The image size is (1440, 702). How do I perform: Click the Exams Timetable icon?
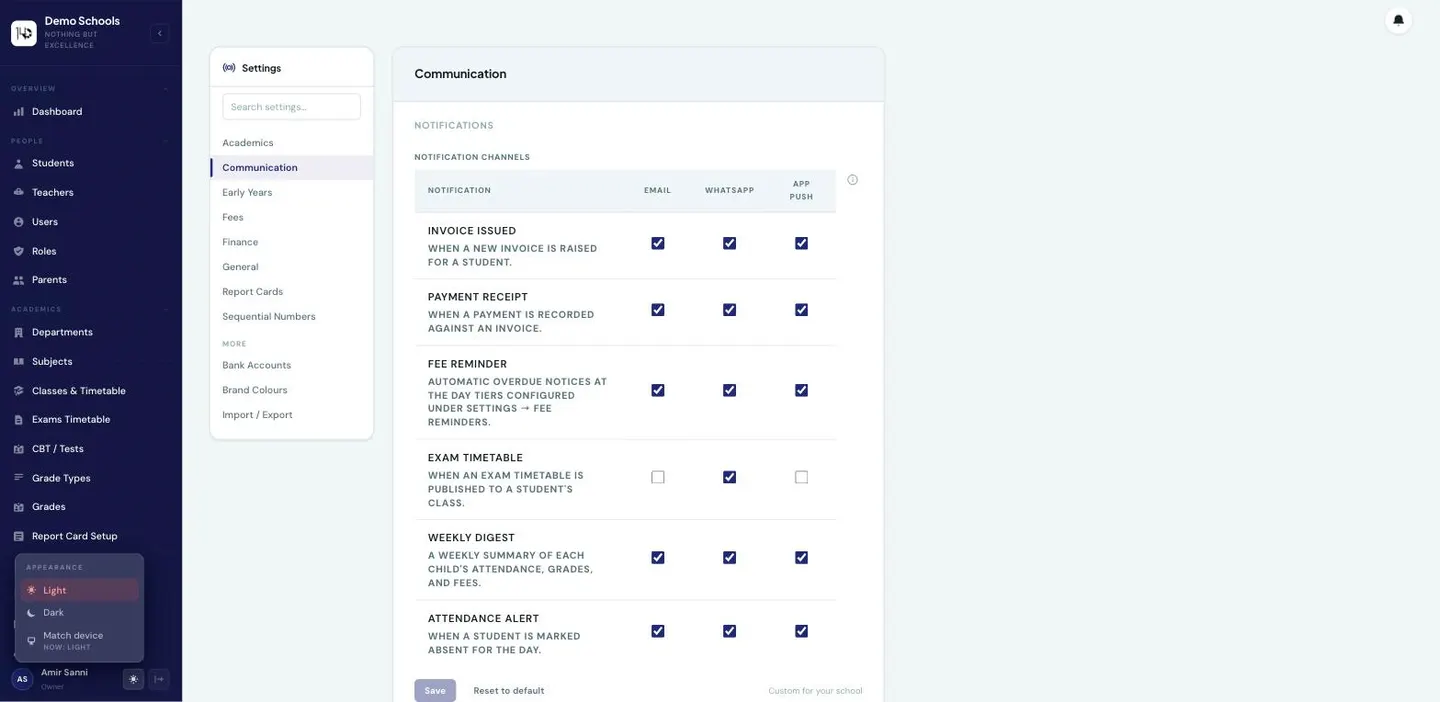[18, 420]
